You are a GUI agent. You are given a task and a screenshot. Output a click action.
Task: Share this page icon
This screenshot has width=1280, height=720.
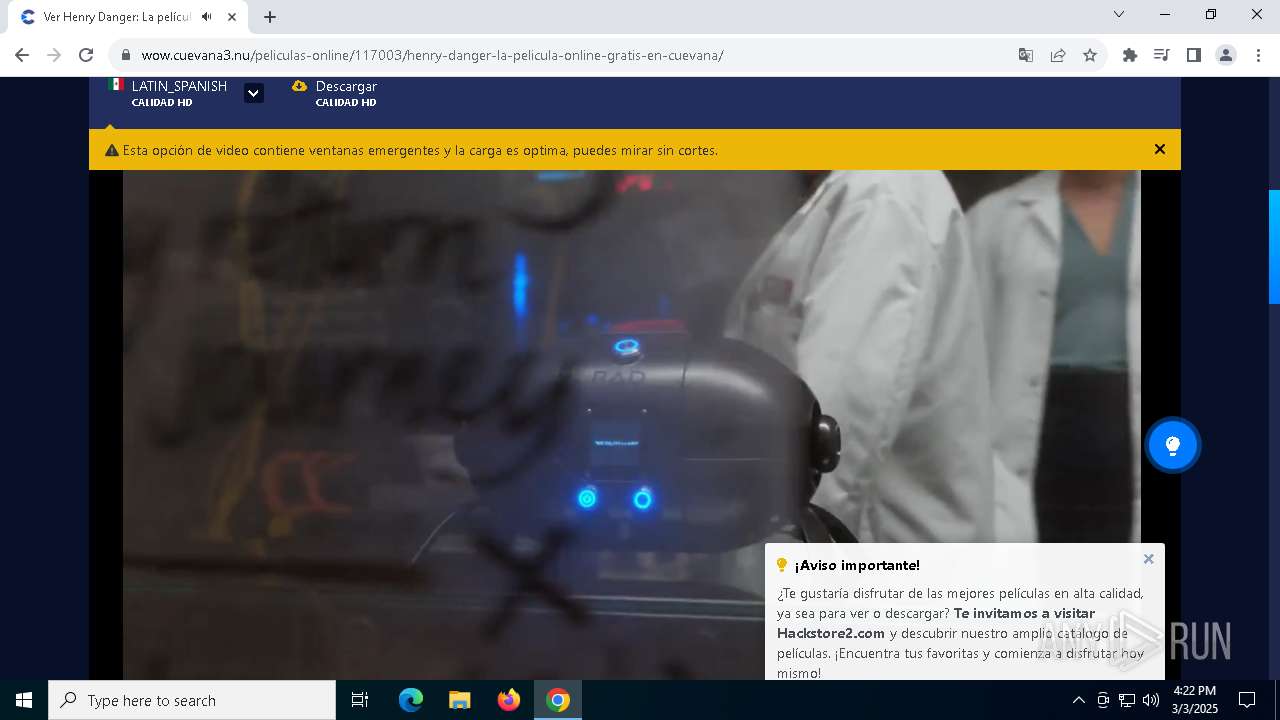click(x=1058, y=55)
